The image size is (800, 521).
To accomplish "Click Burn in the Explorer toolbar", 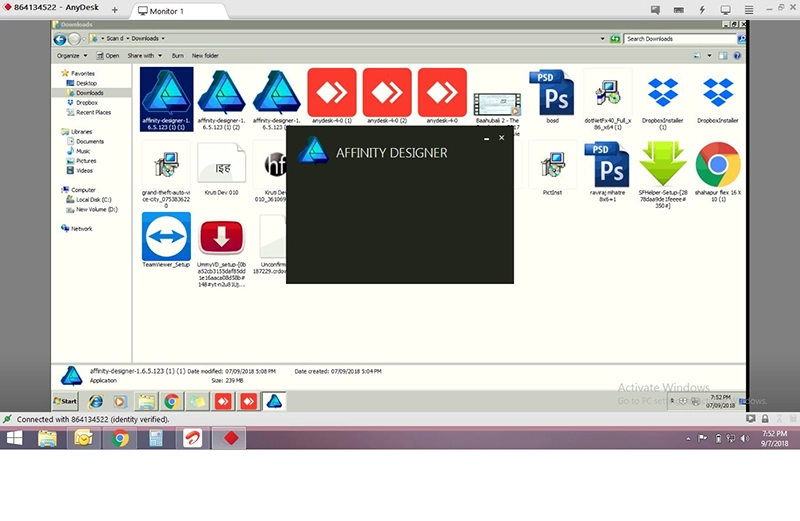I will pos(178,56).
